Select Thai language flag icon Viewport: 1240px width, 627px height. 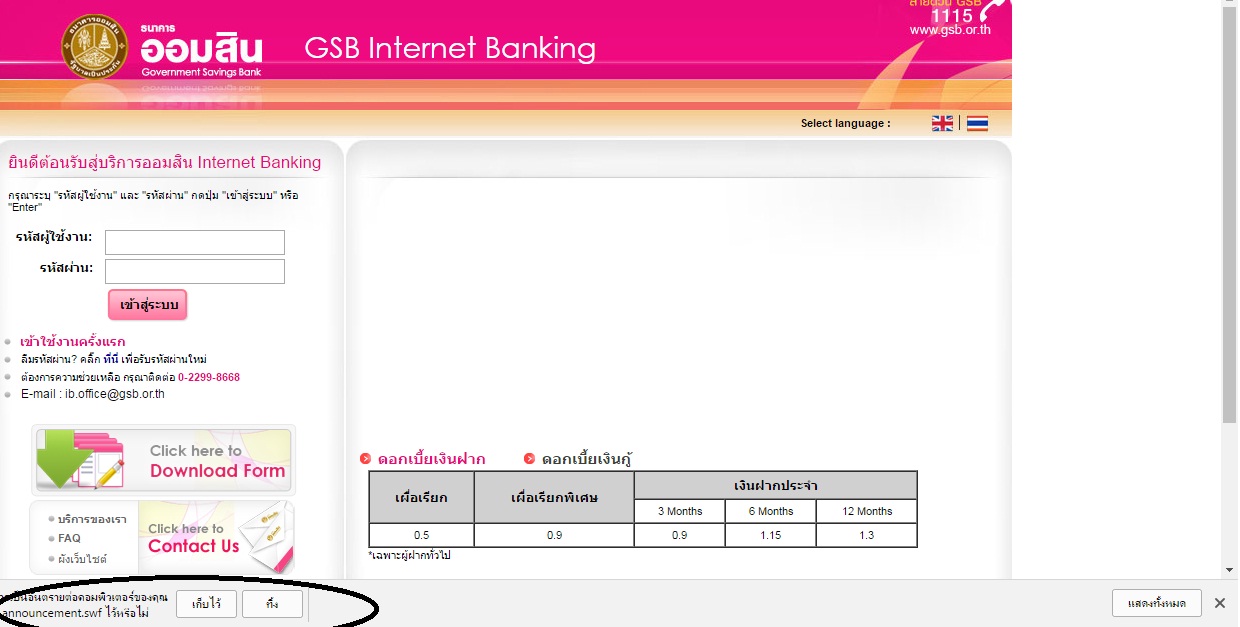pos(977,123)
